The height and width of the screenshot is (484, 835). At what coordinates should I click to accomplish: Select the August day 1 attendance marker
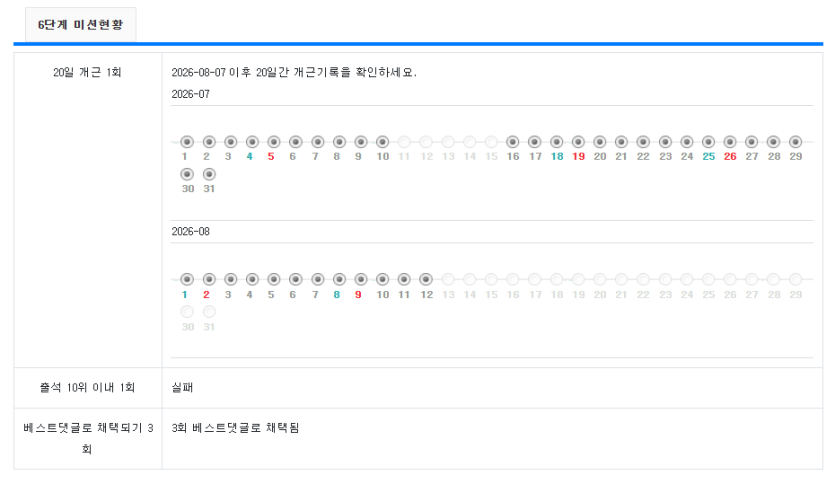pyautogui.click(x=187, y=279)
